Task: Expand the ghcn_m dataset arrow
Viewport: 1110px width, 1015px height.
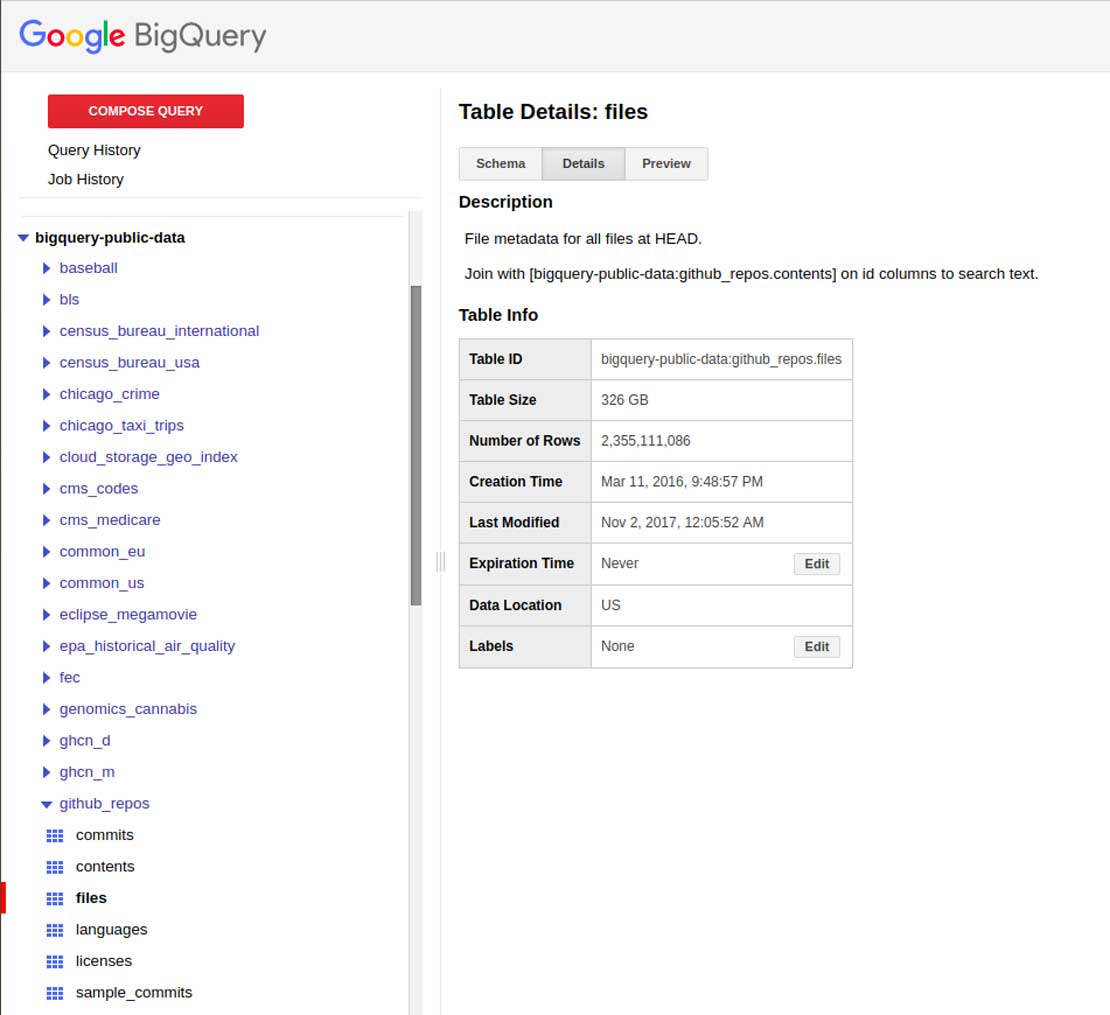Action: 47,772
